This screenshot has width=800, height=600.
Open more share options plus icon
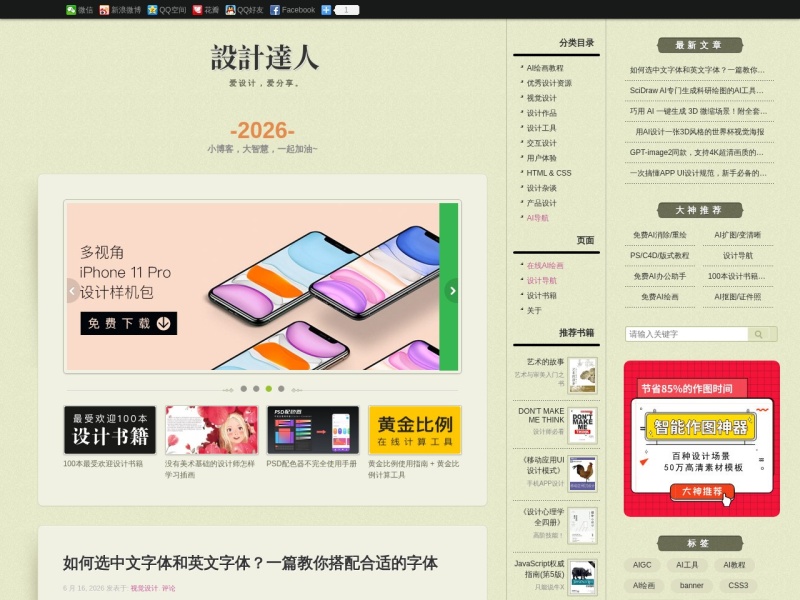coord(326,10)
